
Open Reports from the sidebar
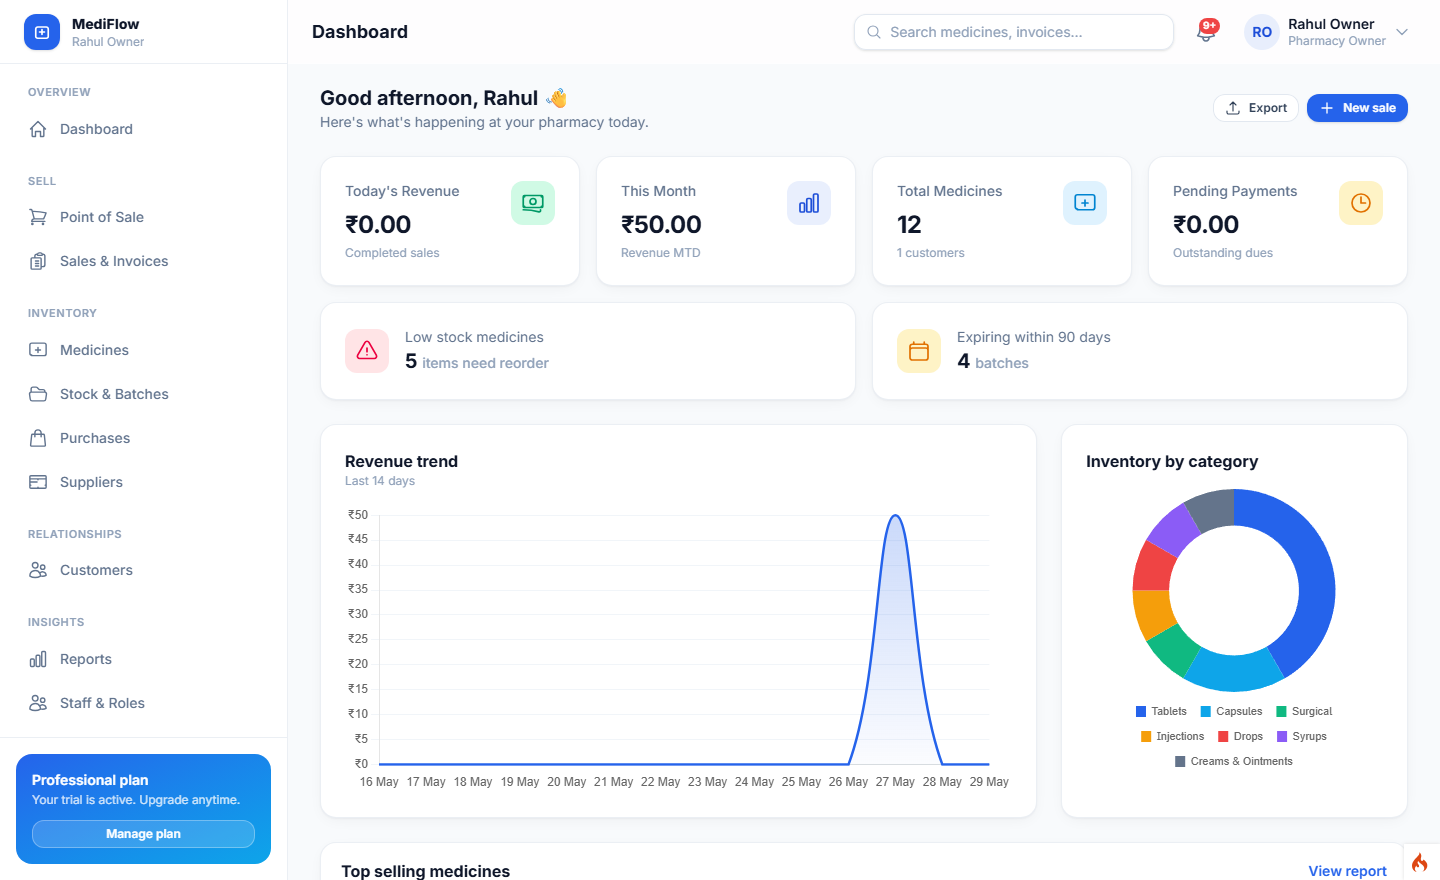click(144, 659)
